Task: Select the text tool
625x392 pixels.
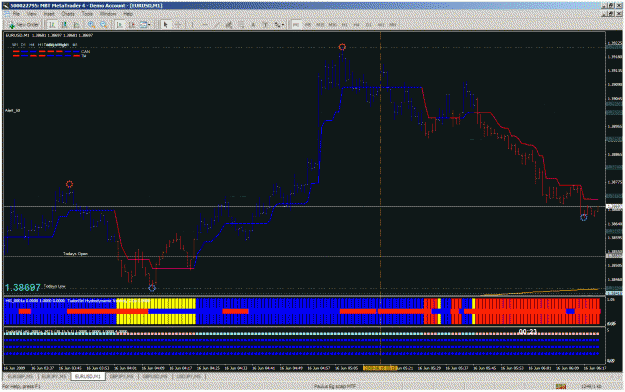Action: click(253, 25)
